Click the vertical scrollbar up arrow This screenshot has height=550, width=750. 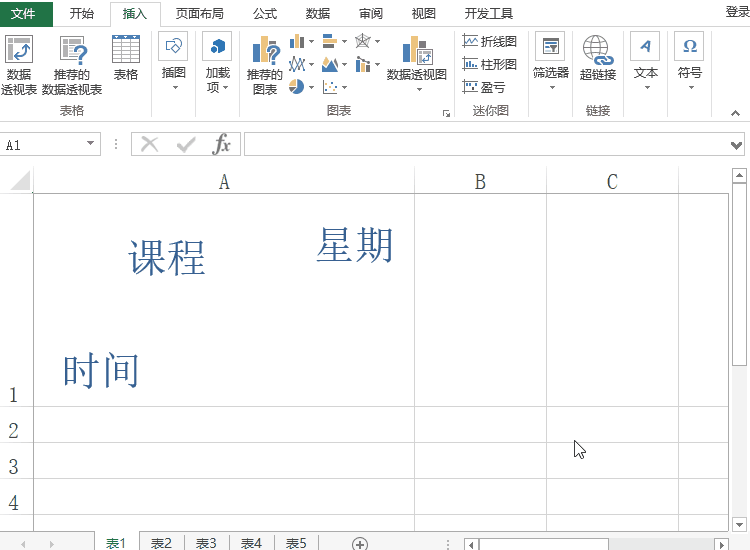click(739, 176)
